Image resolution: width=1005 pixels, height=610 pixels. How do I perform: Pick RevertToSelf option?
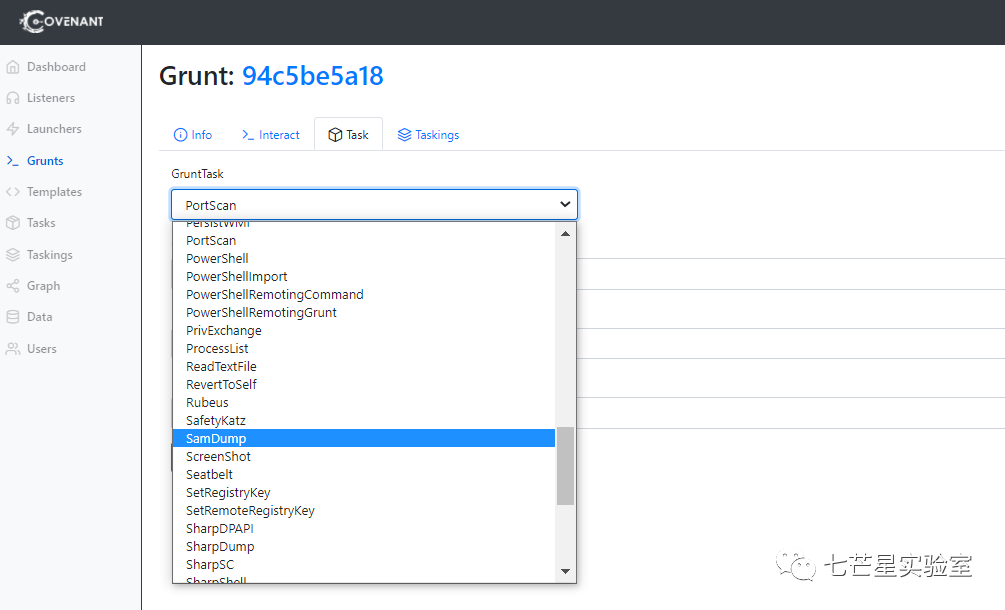363,384
